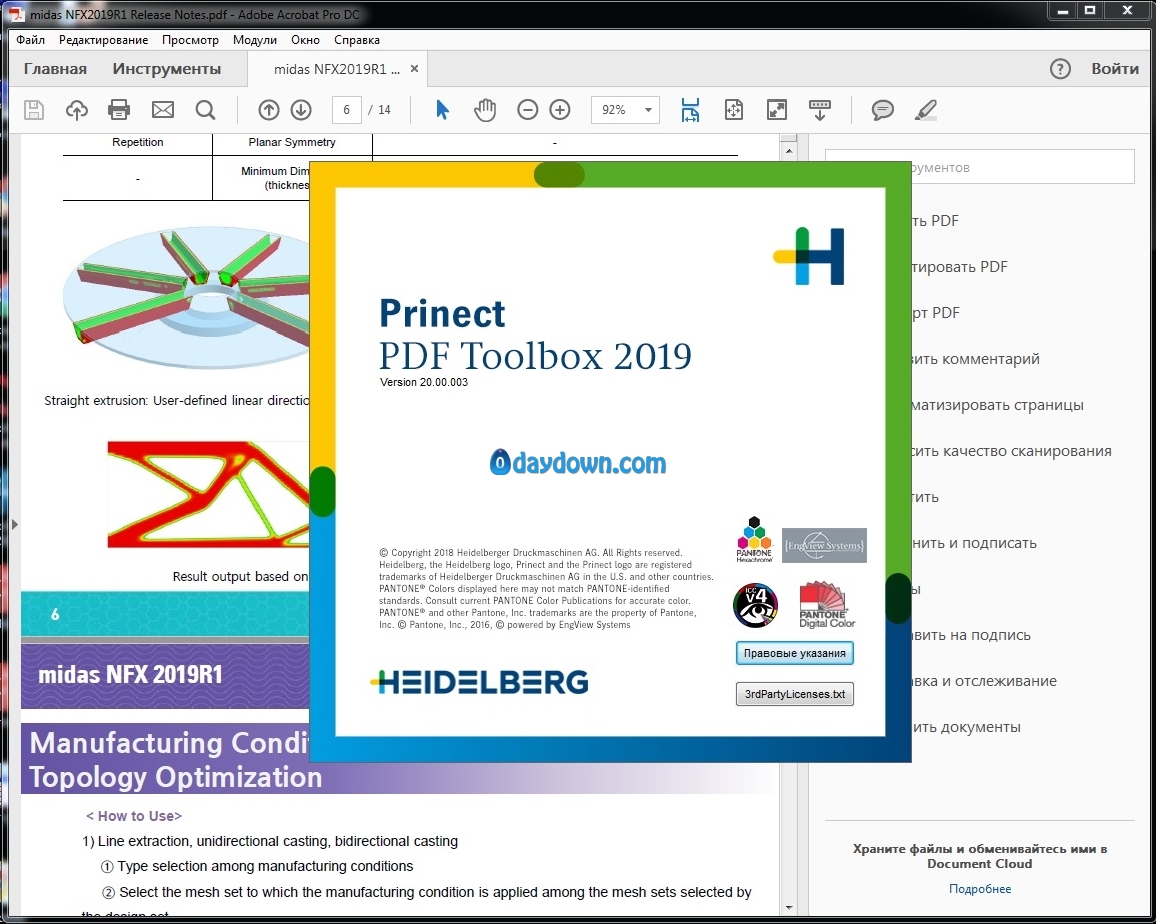Open the Find text magnifier icon
Viewport: 1156px width, 924px height.
(x=205, y=110)
